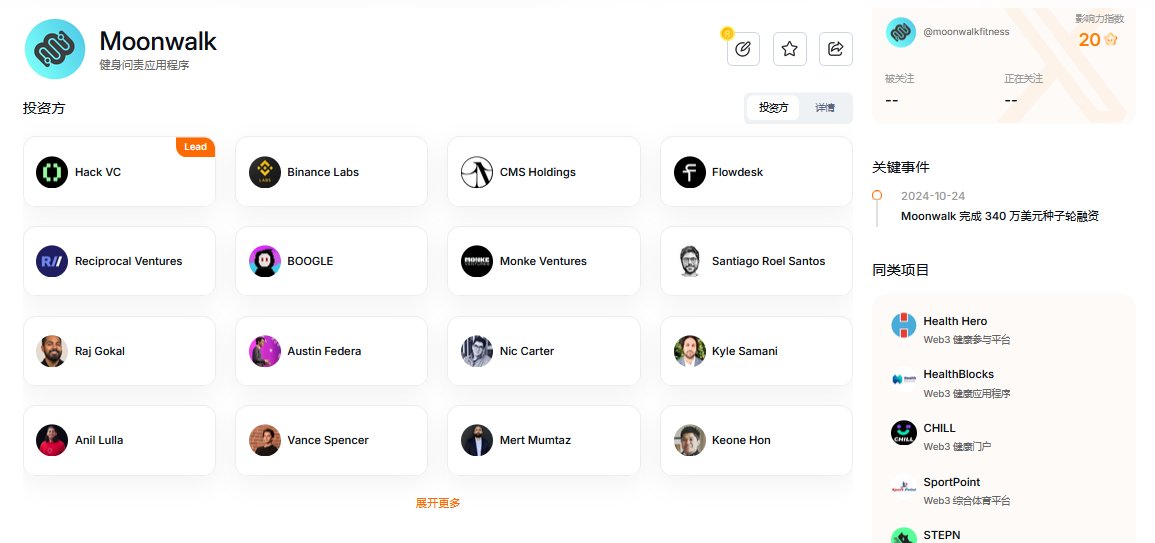
Task: Click the Moonwalk project logo
Action: point(55,49)
